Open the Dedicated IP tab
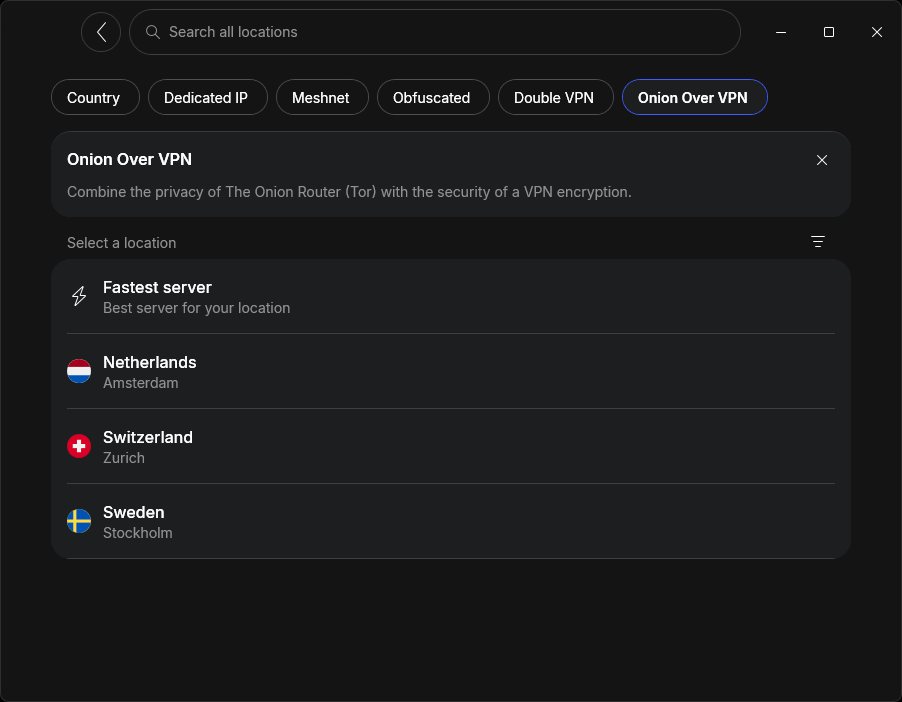This screenshot has height=702, width=902. pyautogui.click(x=208, y=97)
